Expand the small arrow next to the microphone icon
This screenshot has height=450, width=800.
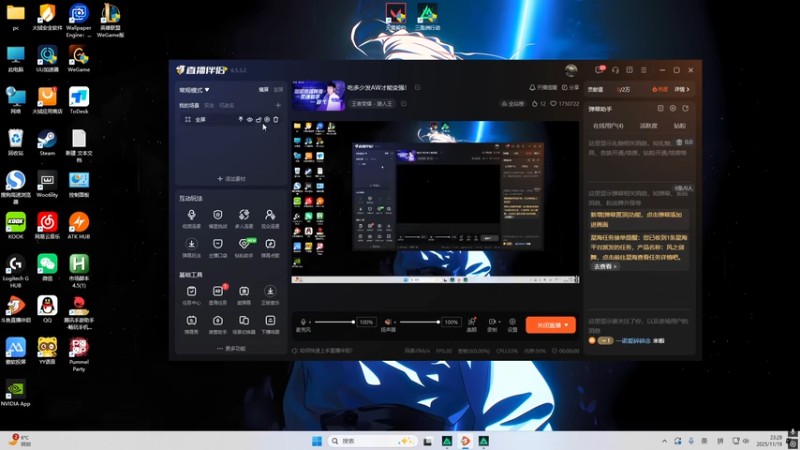click(x=310, y=322)
